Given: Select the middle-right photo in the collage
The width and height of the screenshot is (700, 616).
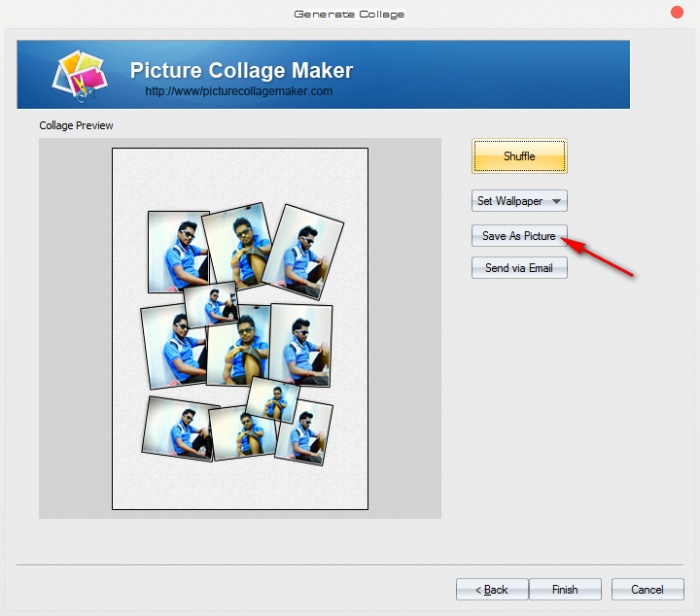Looking at the screenshot, I should pos(300,344).
